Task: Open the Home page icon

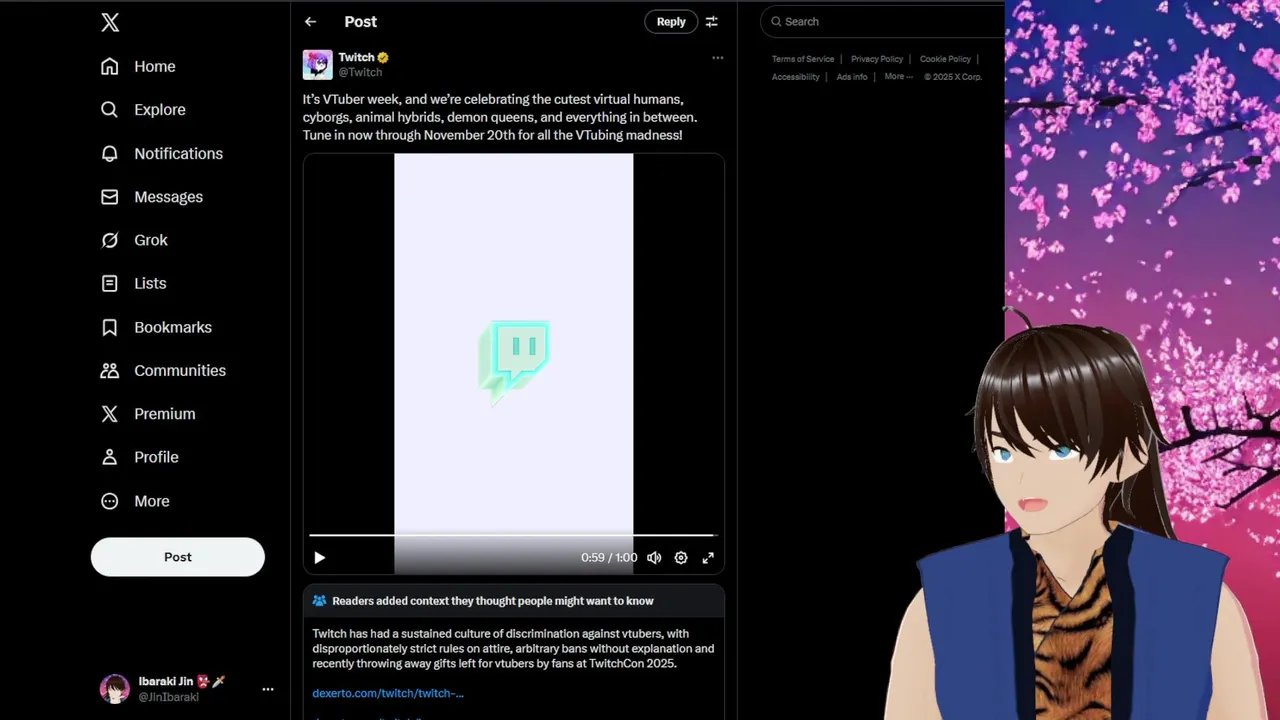Action: [110, 66]
